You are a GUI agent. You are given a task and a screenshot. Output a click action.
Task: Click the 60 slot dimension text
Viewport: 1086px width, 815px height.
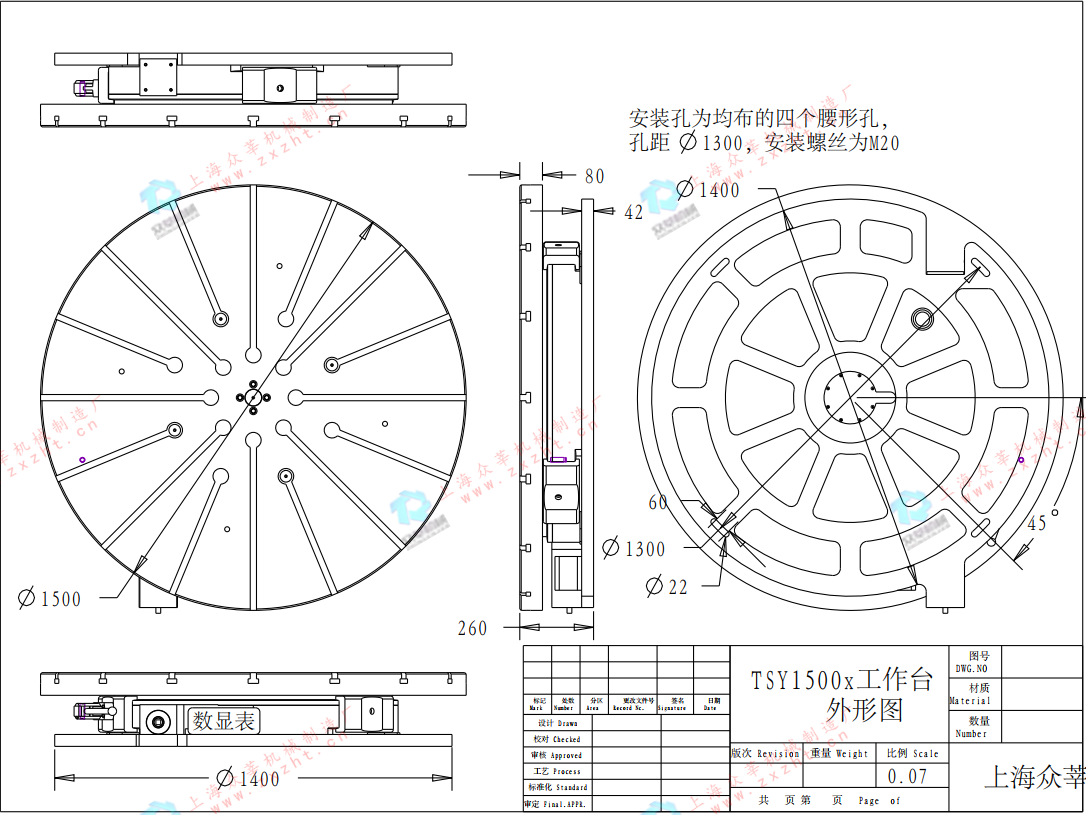658,502
